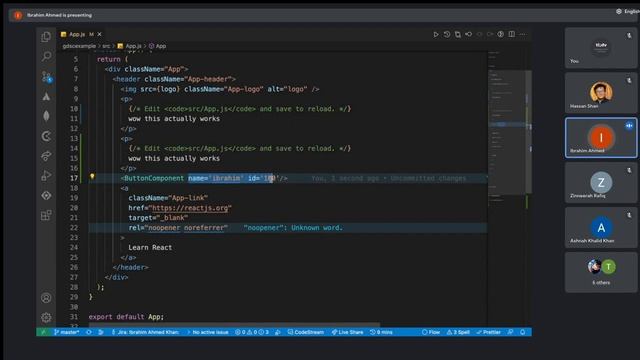Image resolution: width=640 pixels, height=360 pixels.
Task: Click Live Share in the status bar
Action: (x=347, y=332)
